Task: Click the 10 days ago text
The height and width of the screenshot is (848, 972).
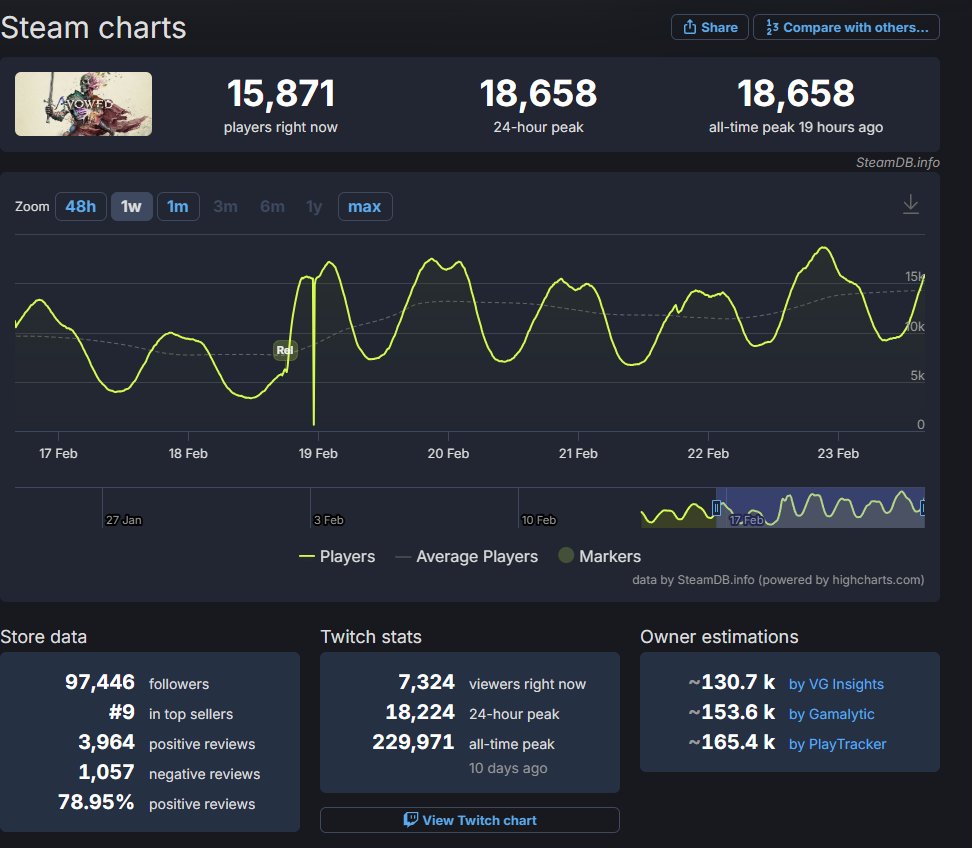Action: pos(508,768)
